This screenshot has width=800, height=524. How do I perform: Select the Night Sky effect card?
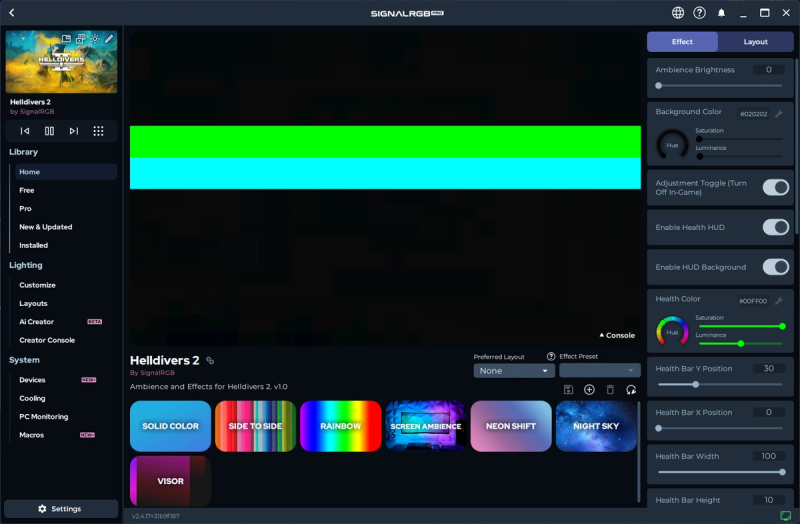point(596,426)
